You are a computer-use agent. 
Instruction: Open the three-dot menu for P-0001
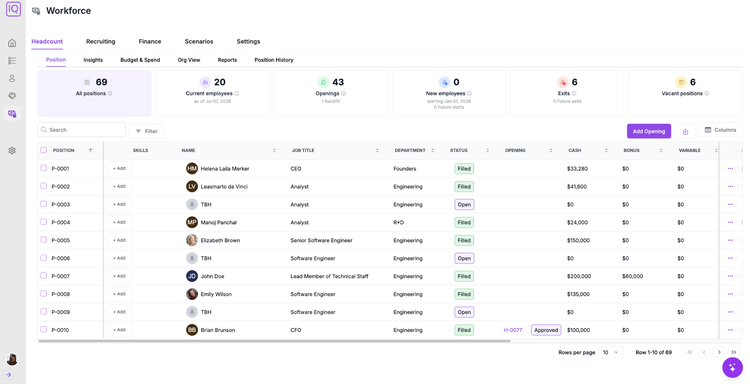[730, 168]
